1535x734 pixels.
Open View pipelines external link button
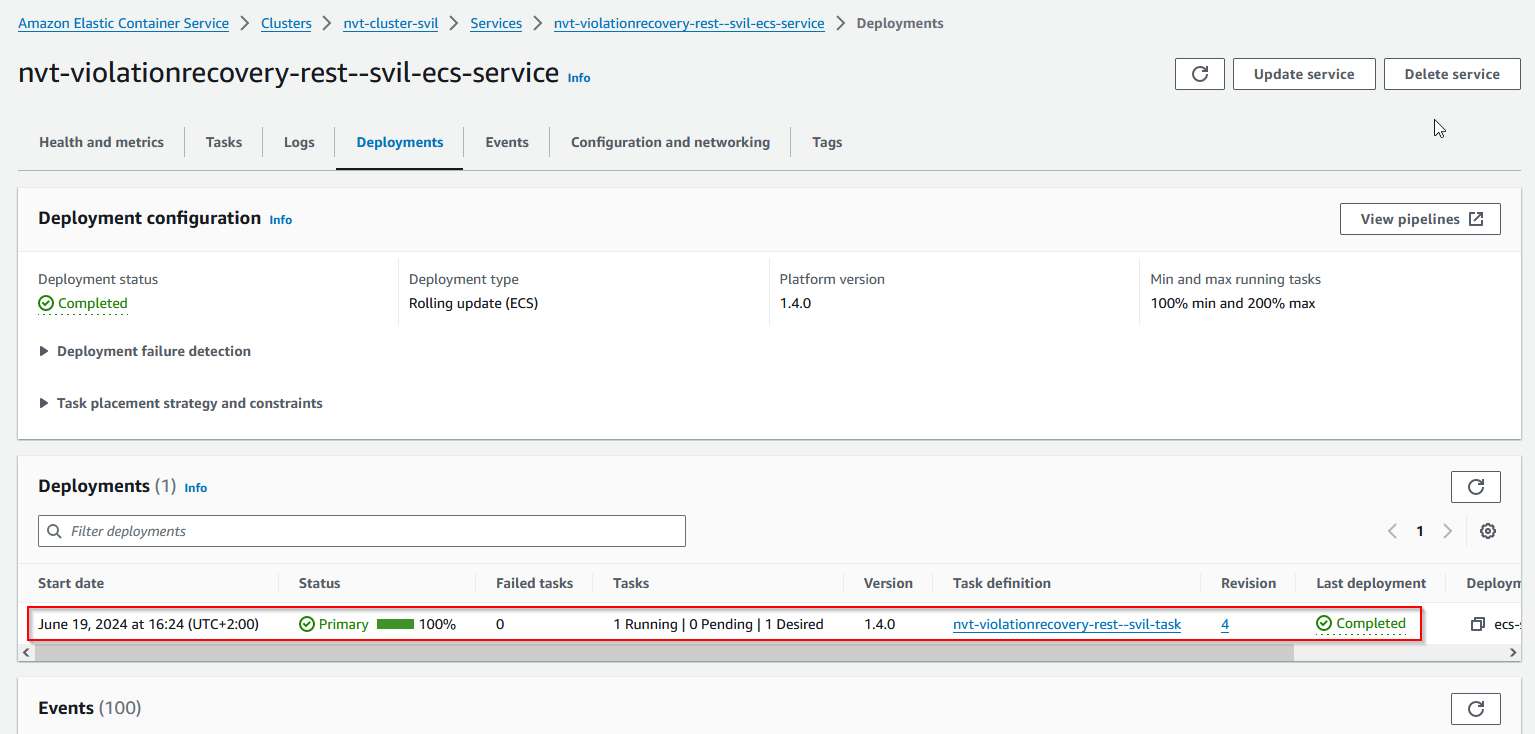[1420, 219]
